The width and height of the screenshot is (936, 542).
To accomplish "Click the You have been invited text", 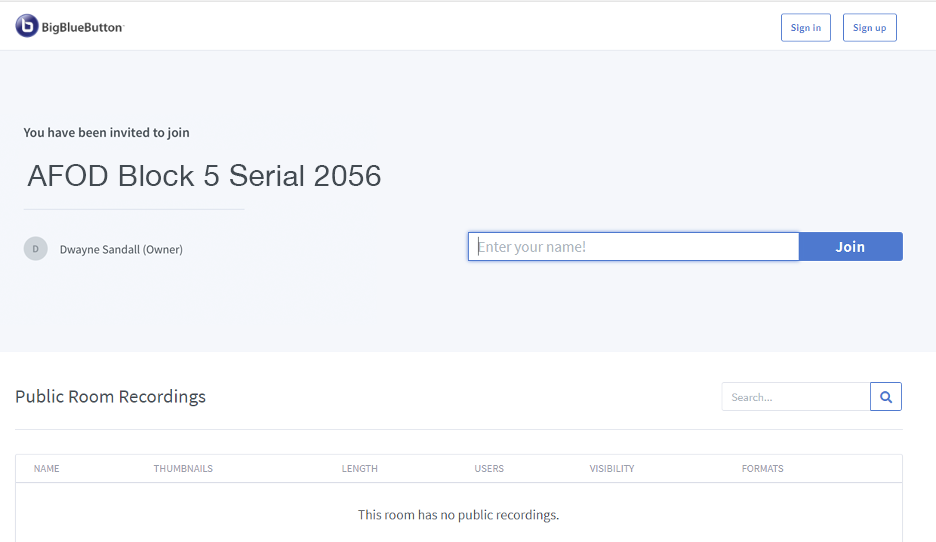I will [x=106, y=132].
